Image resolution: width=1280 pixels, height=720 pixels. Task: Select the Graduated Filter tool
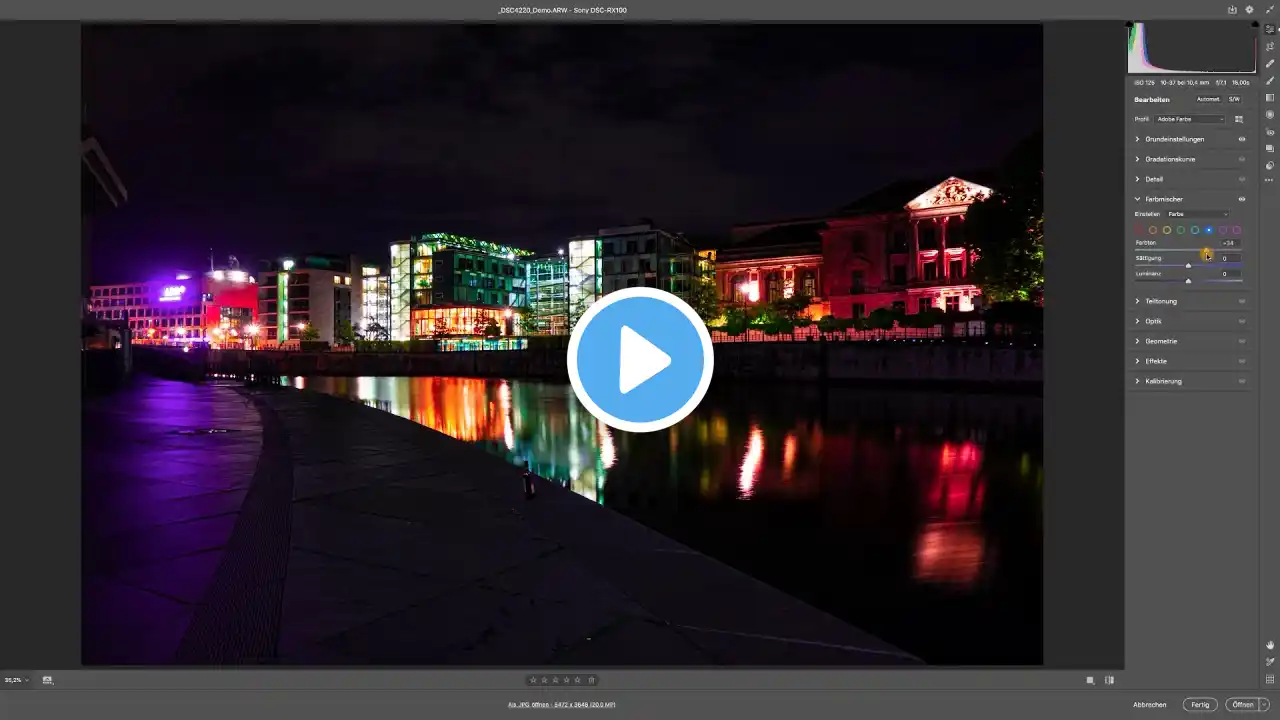[x=1270, y=97]
